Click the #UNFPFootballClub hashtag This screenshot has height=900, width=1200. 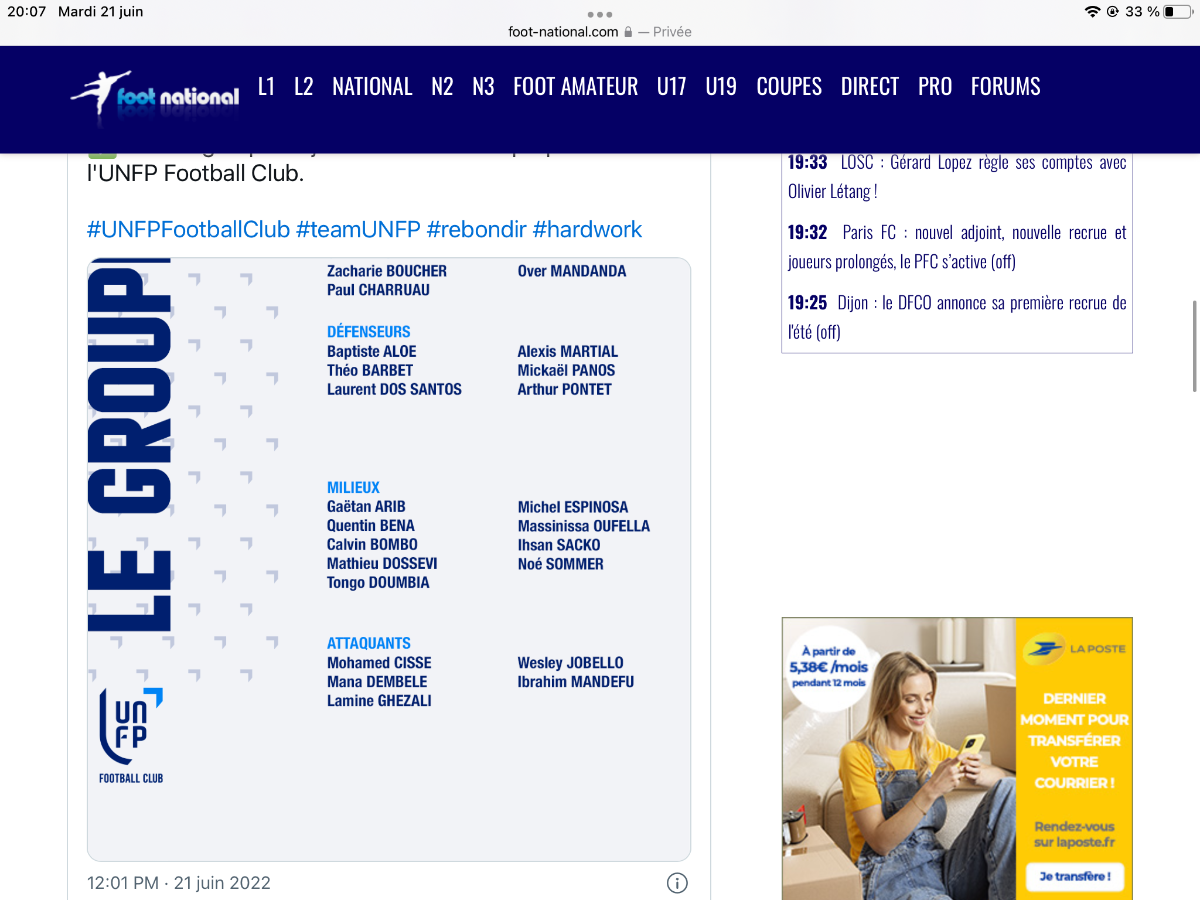(x=188, y=229)
